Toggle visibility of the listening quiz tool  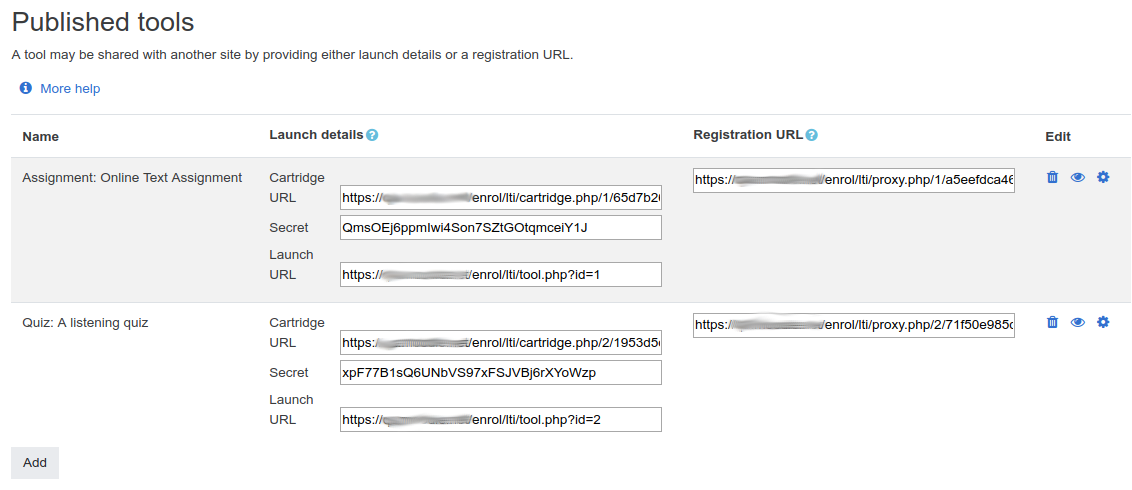[1078, 322]
